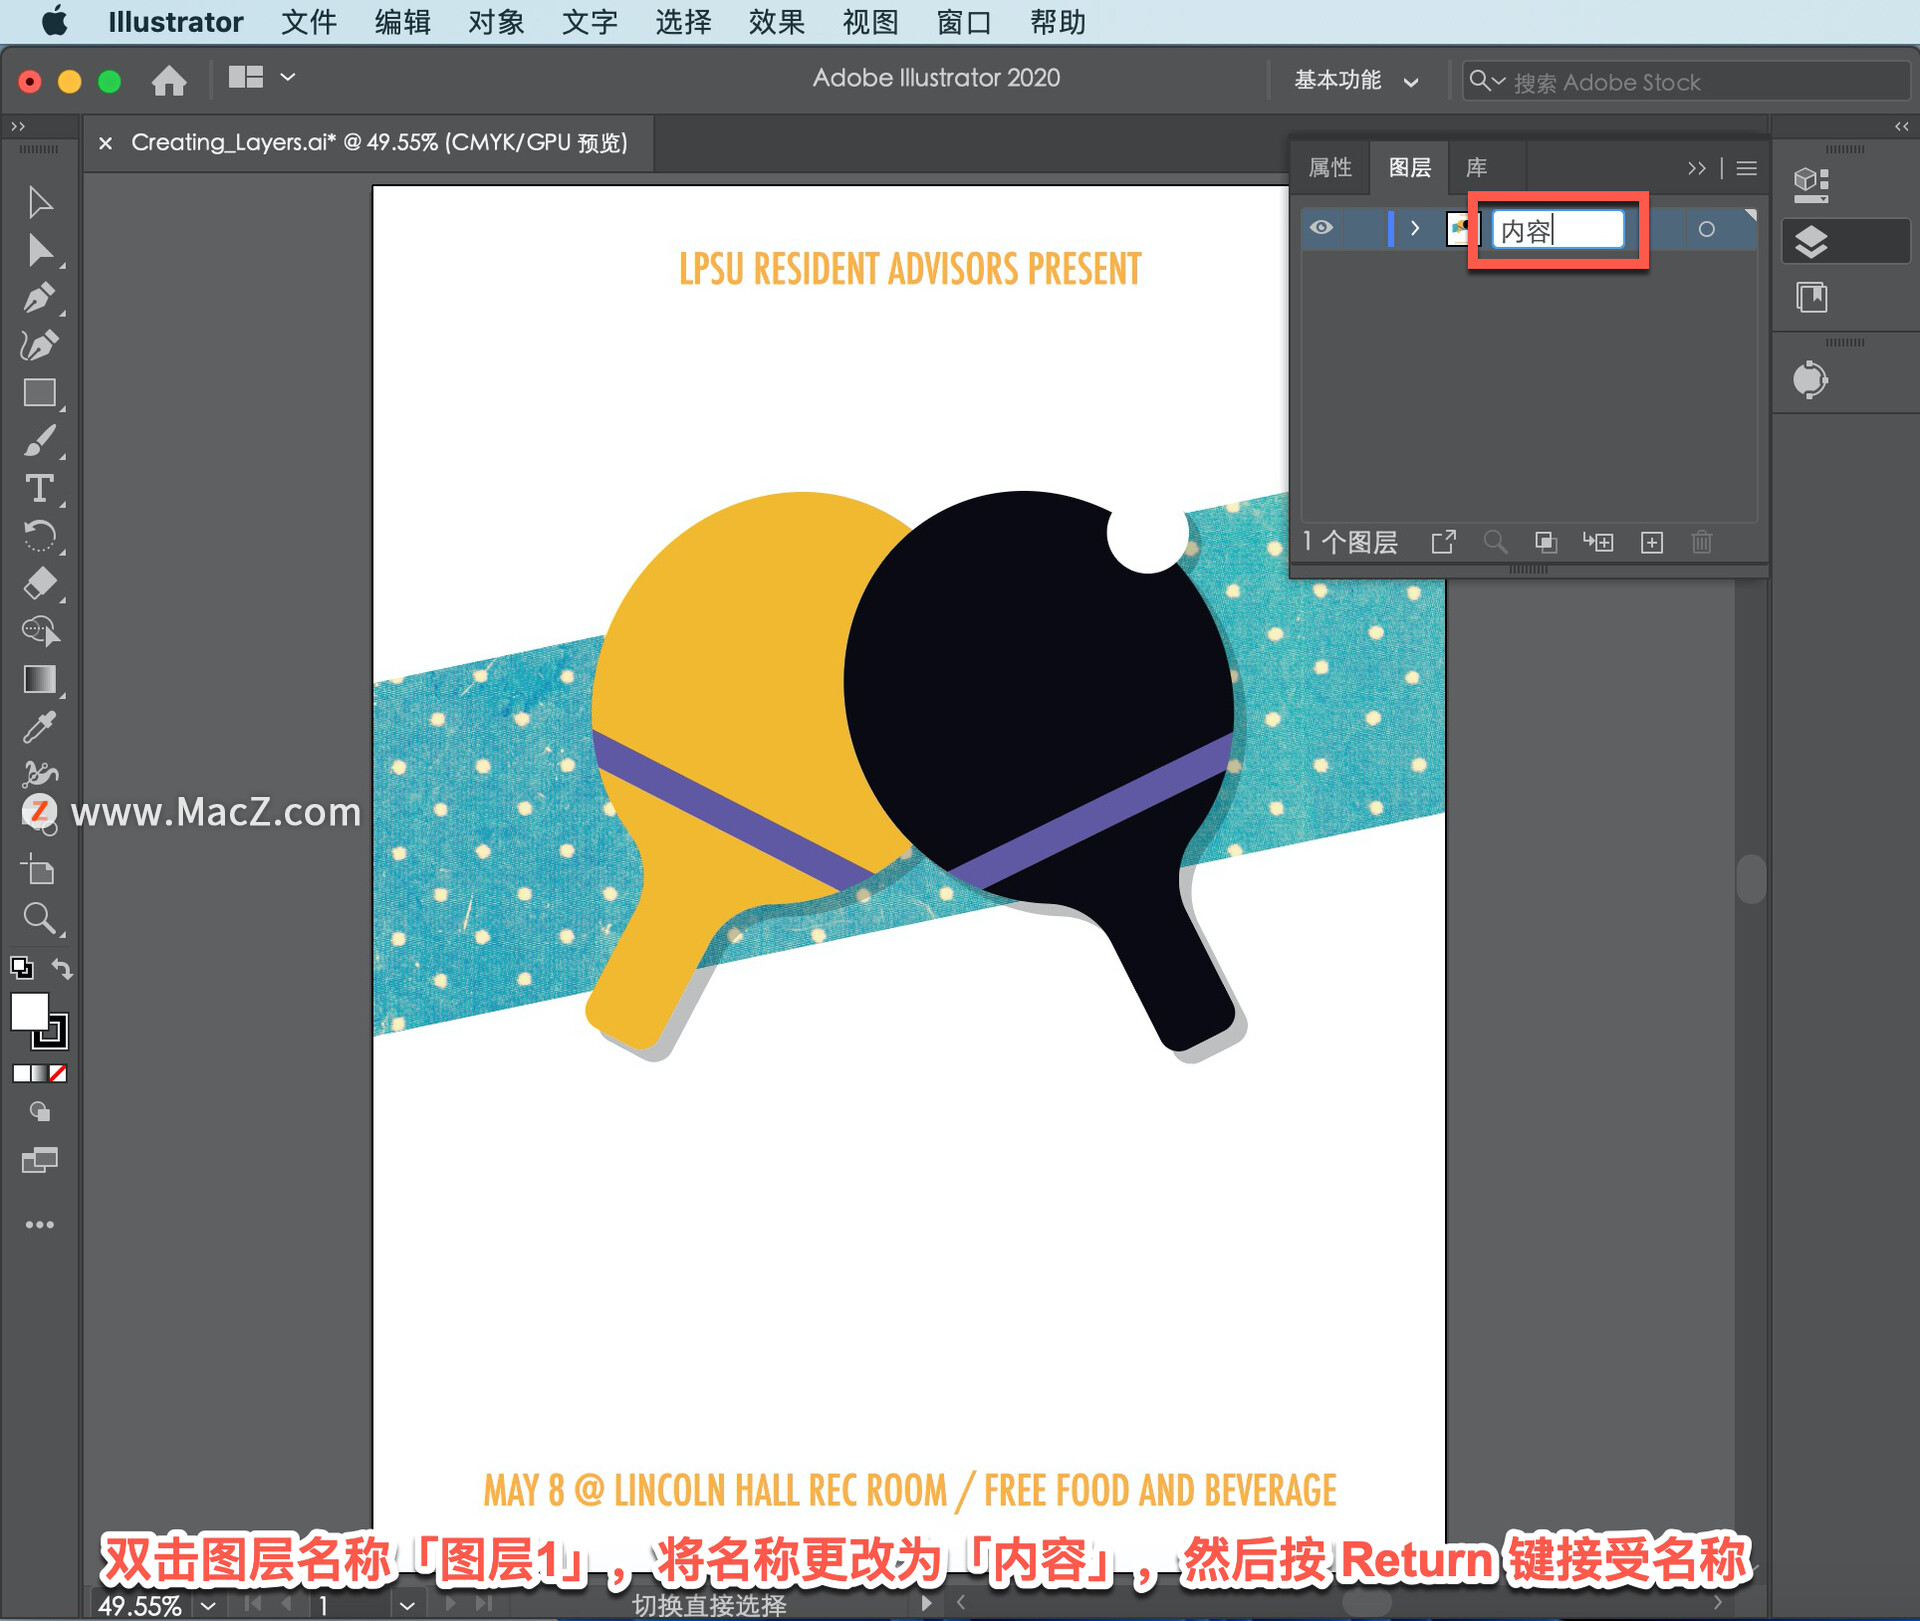Select the Rectangle tool
Screen dimensions: 1920x1621
[x=38, y=393]
